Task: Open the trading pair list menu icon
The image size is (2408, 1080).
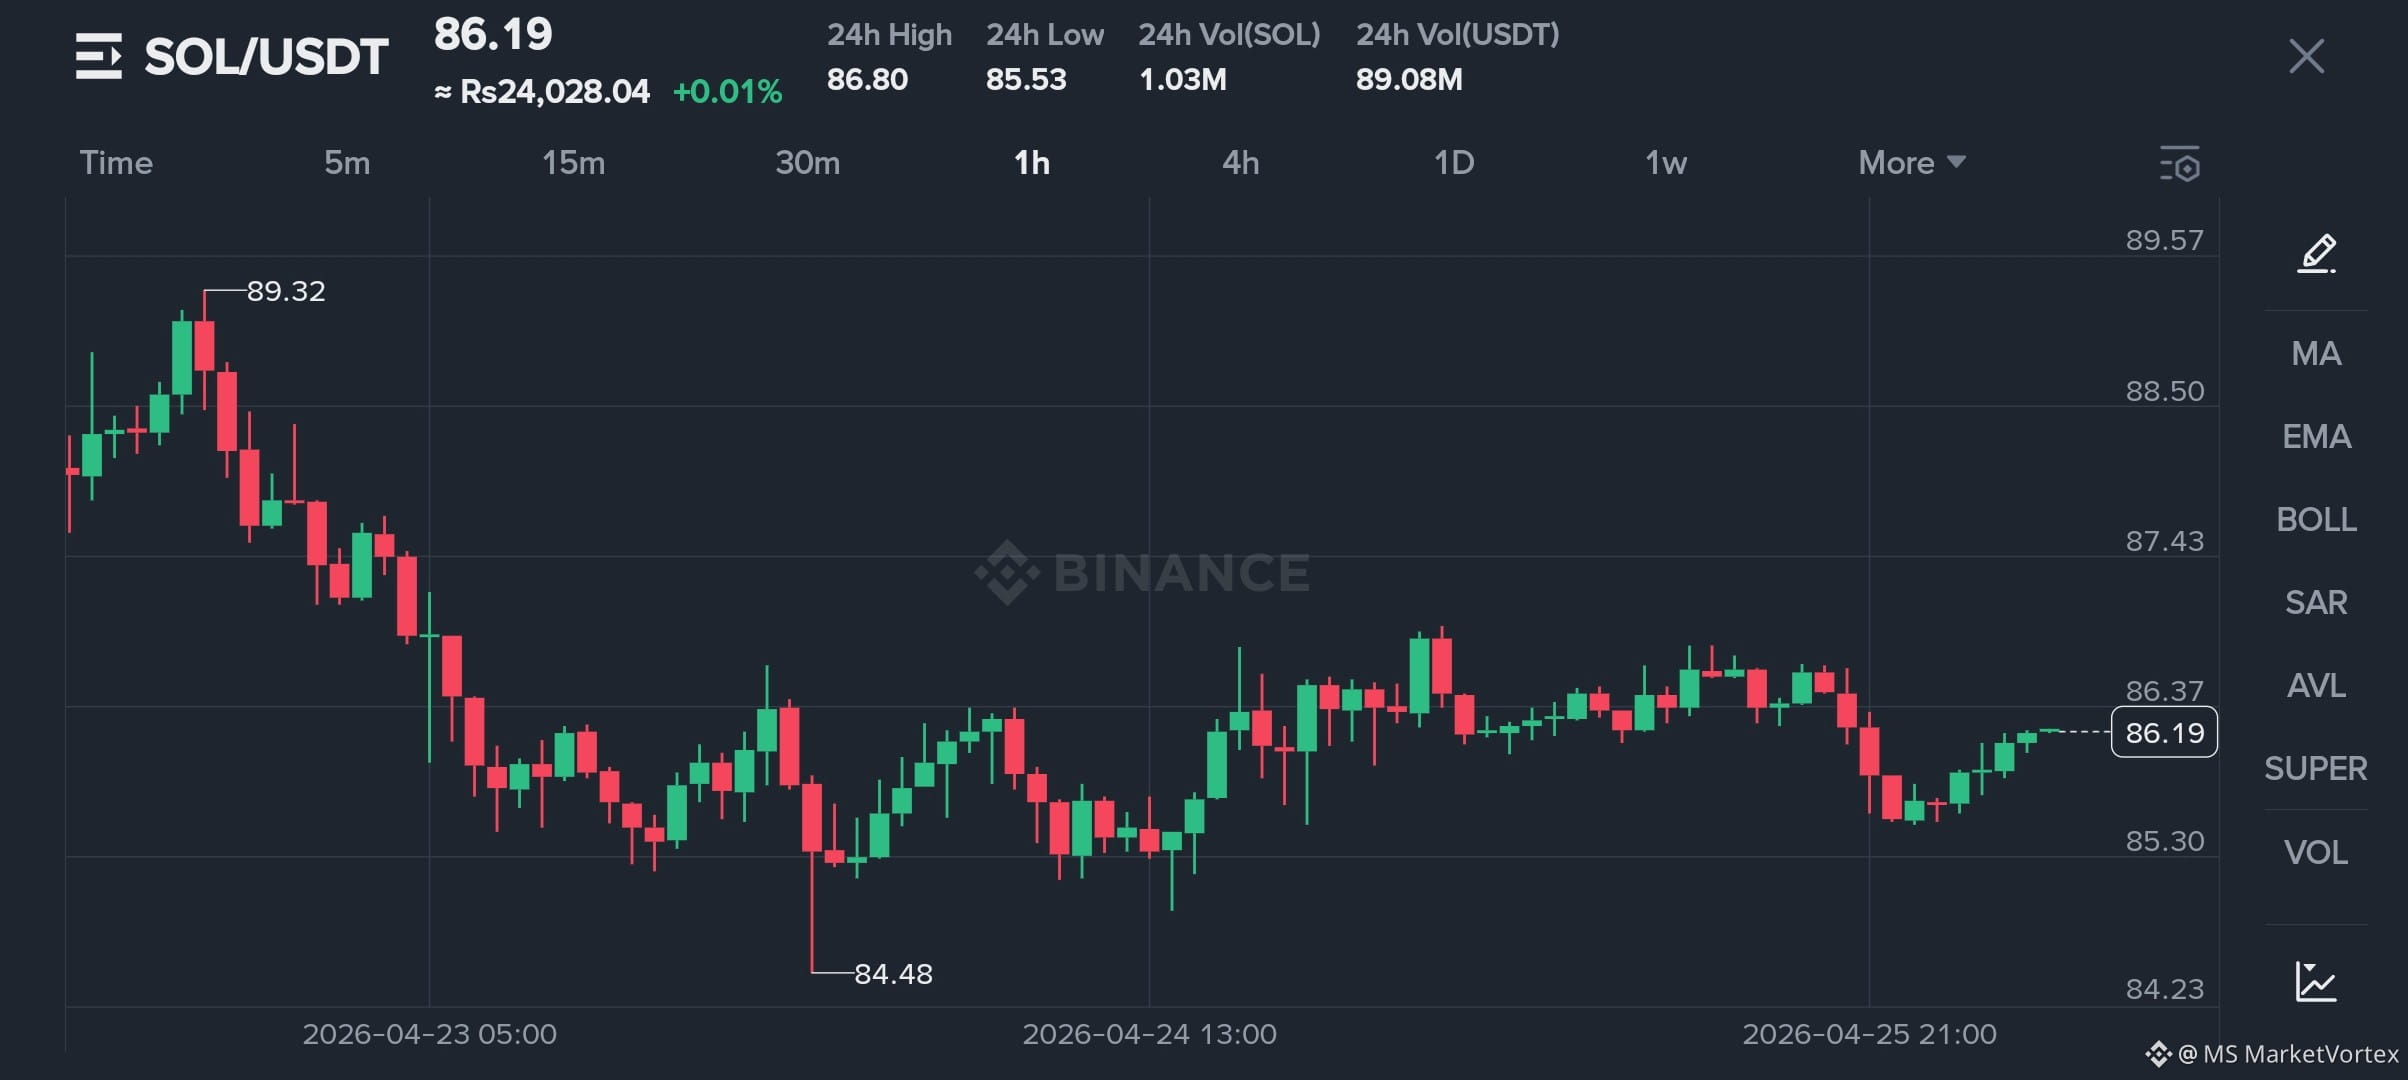Action: pyautogui.click(x=99, y=56)
